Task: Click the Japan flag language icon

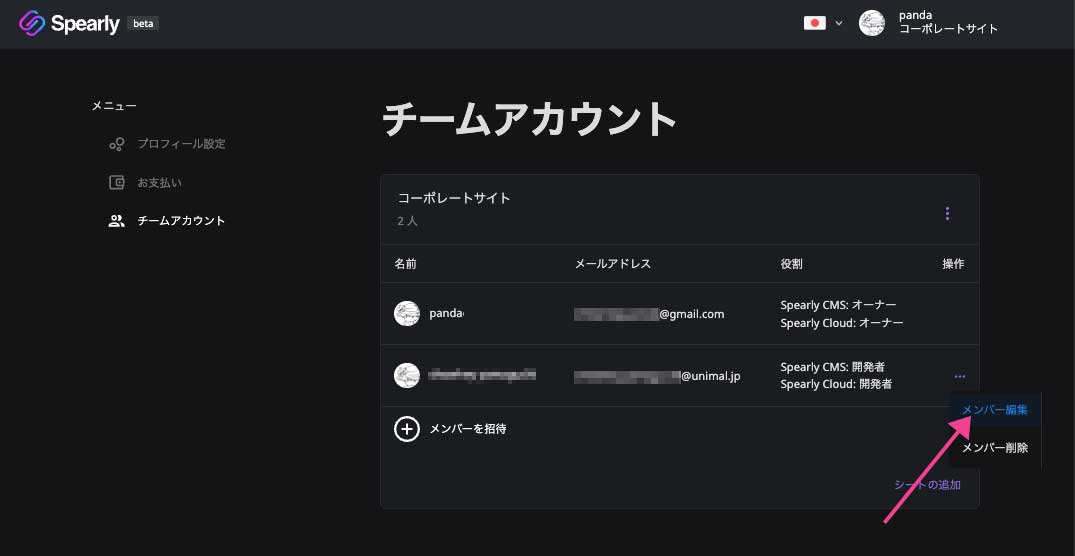Action: (814, 23)
